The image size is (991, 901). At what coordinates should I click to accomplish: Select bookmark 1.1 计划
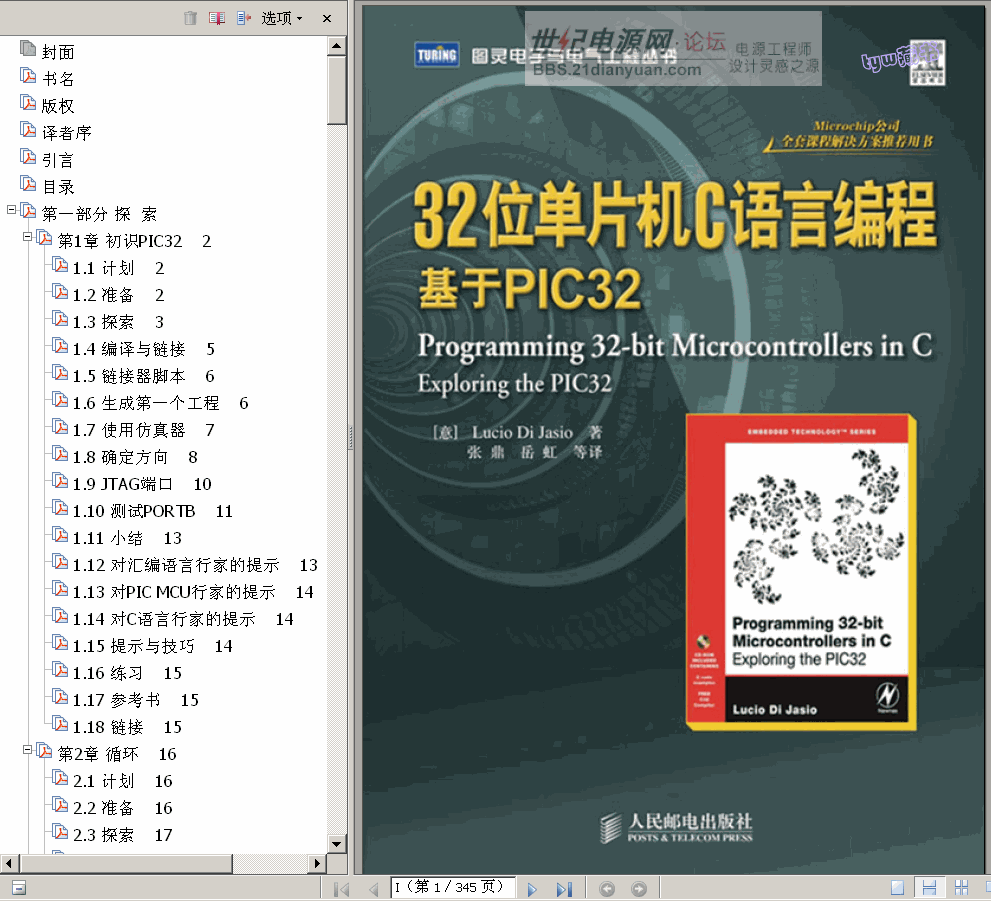pyautogui.click(x=118, y=268)
